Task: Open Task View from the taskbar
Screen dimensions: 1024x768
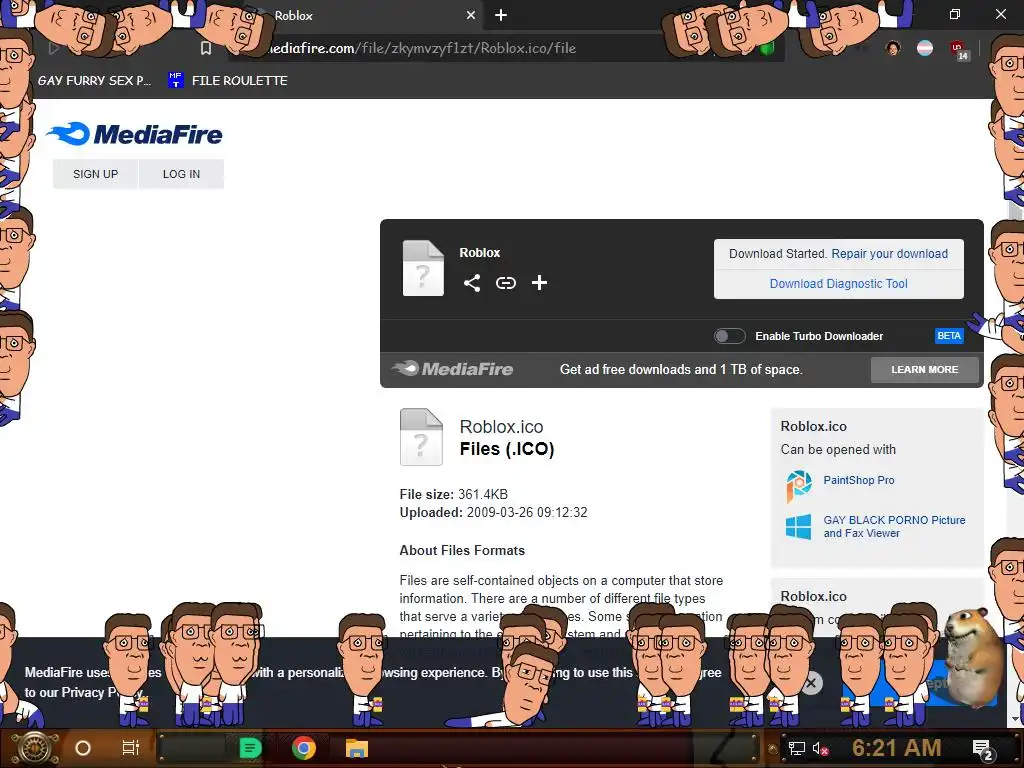Action: point(131,748)
